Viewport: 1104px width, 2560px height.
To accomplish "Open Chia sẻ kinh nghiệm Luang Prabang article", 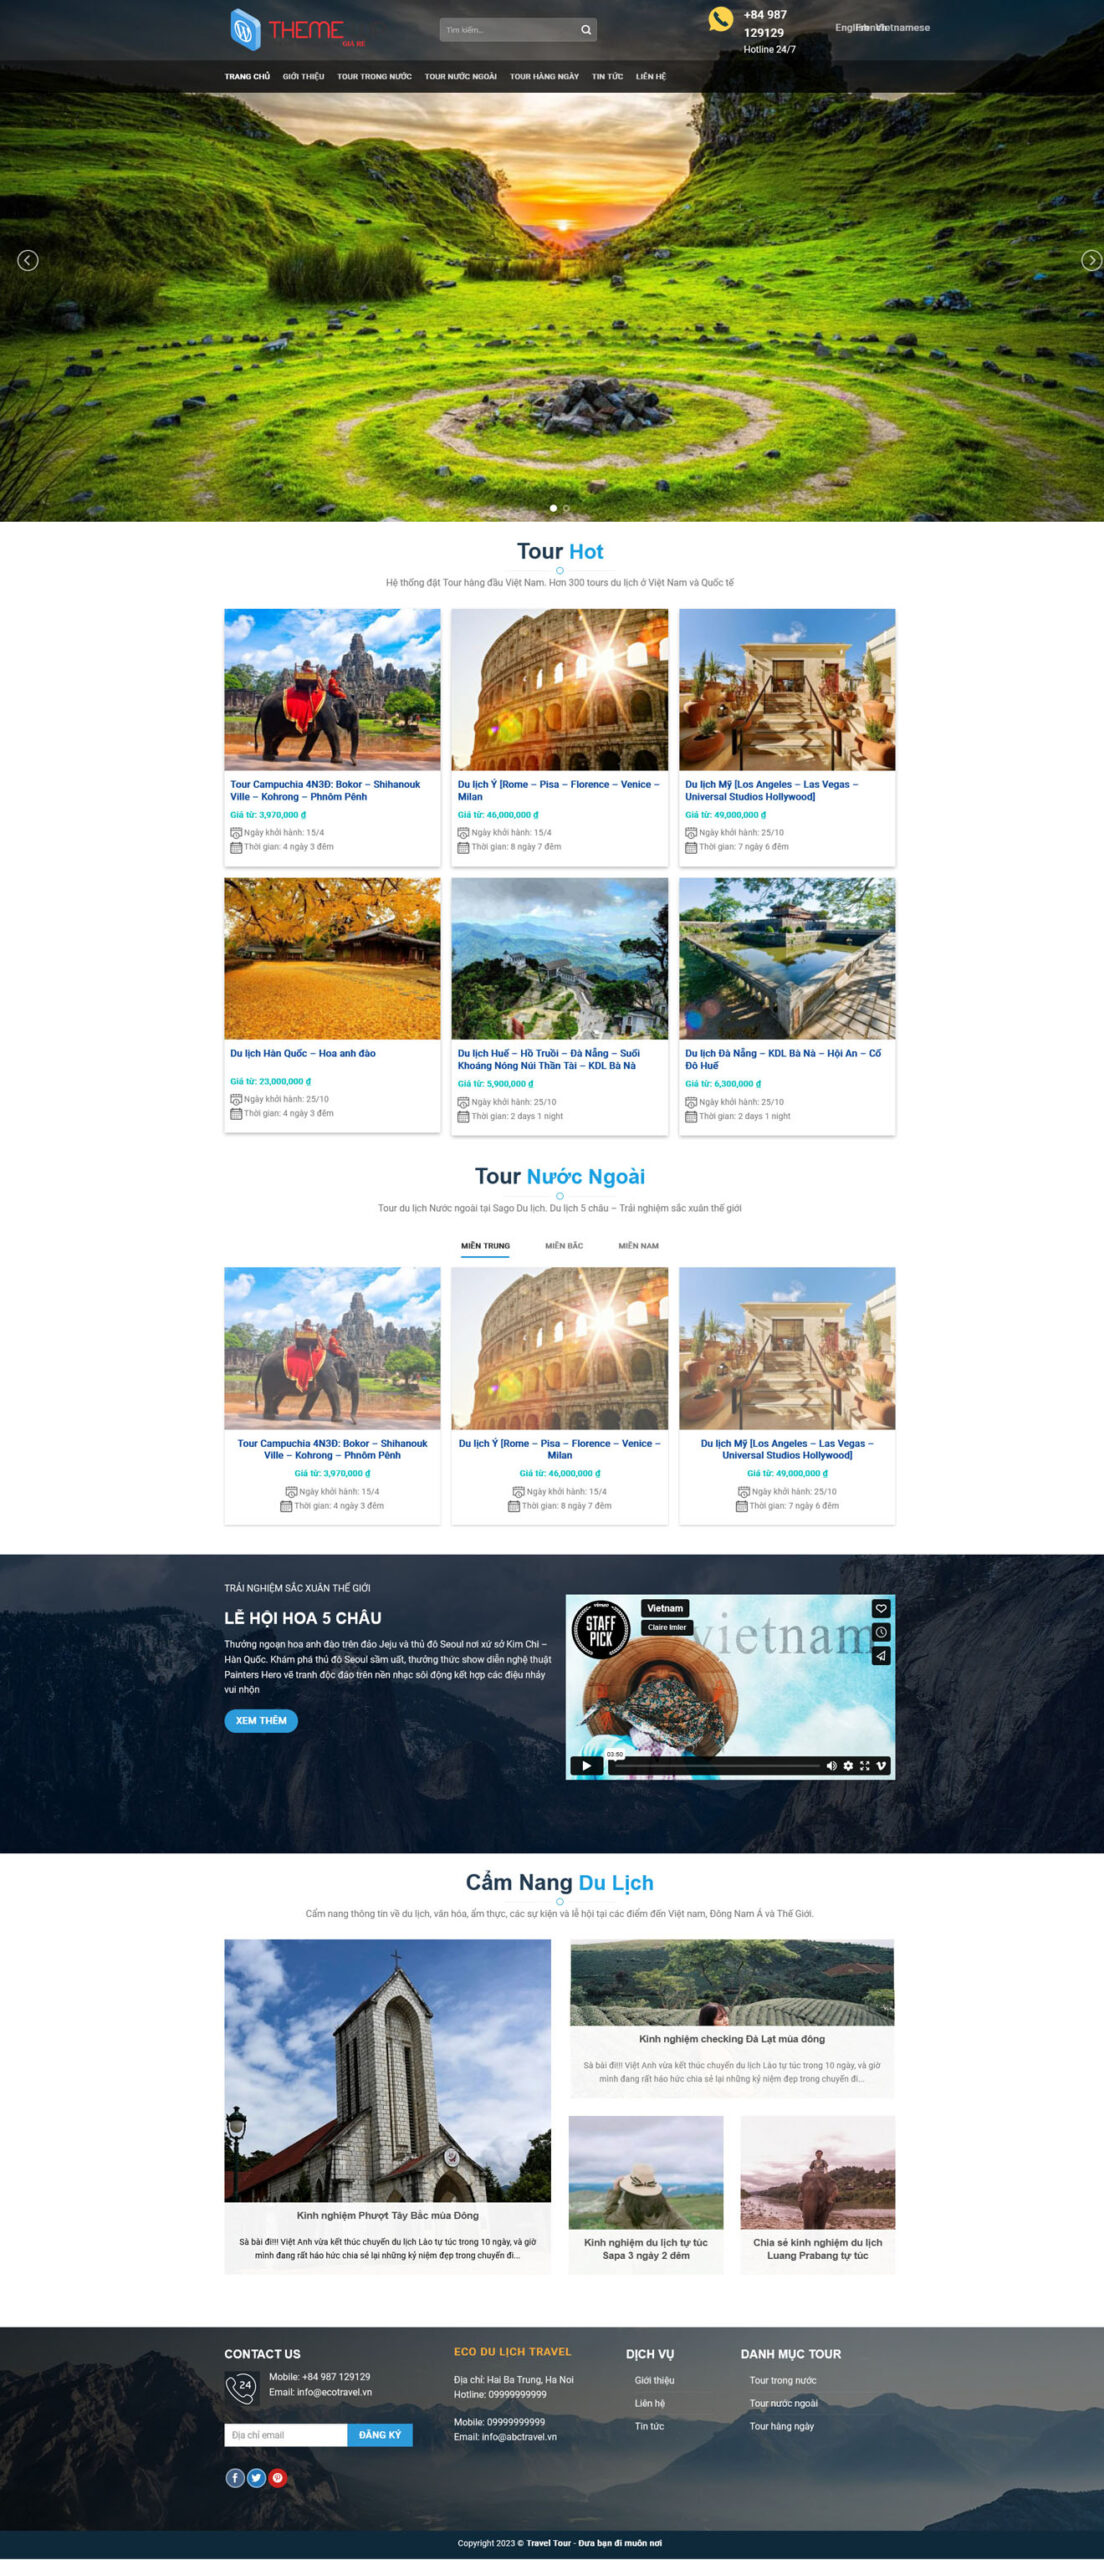I will tap(818, 2248).
